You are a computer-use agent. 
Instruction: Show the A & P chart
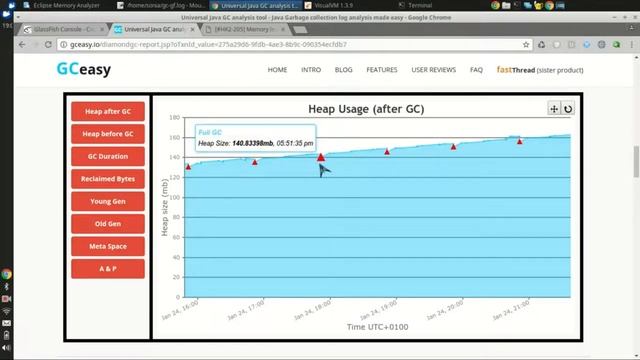[108, 269]
